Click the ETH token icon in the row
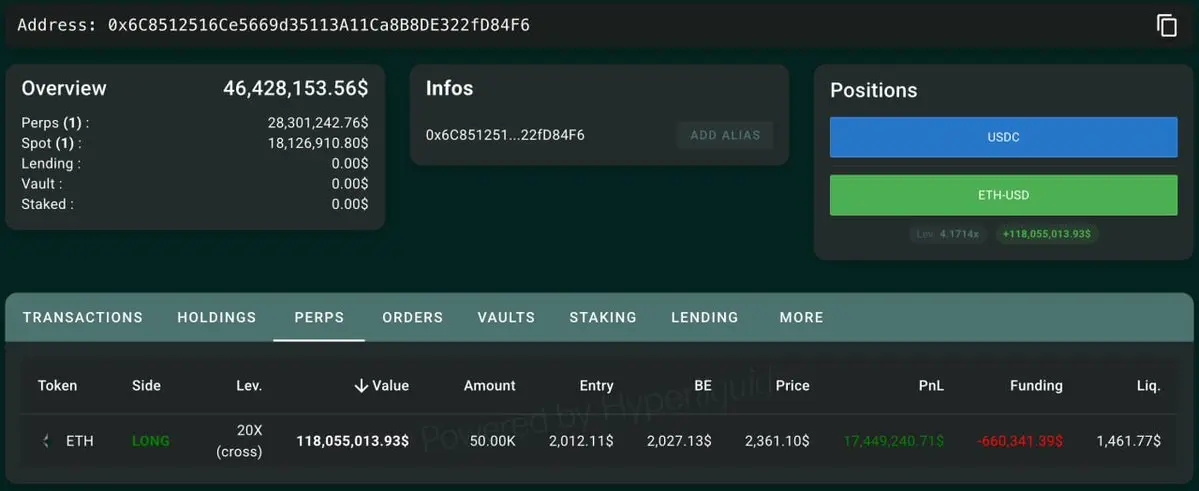 (x=46, y=441)
